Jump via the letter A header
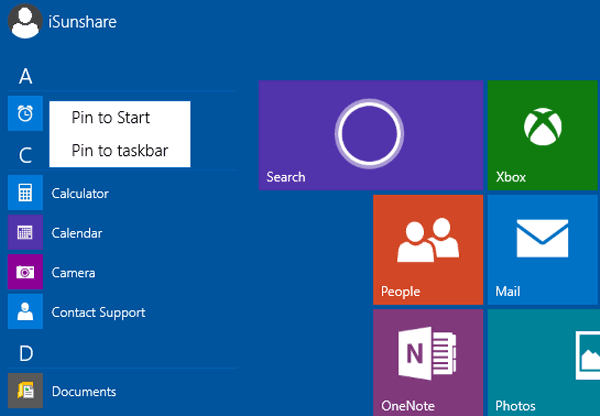This screenshot has height=416, width=600. (26, 76)
